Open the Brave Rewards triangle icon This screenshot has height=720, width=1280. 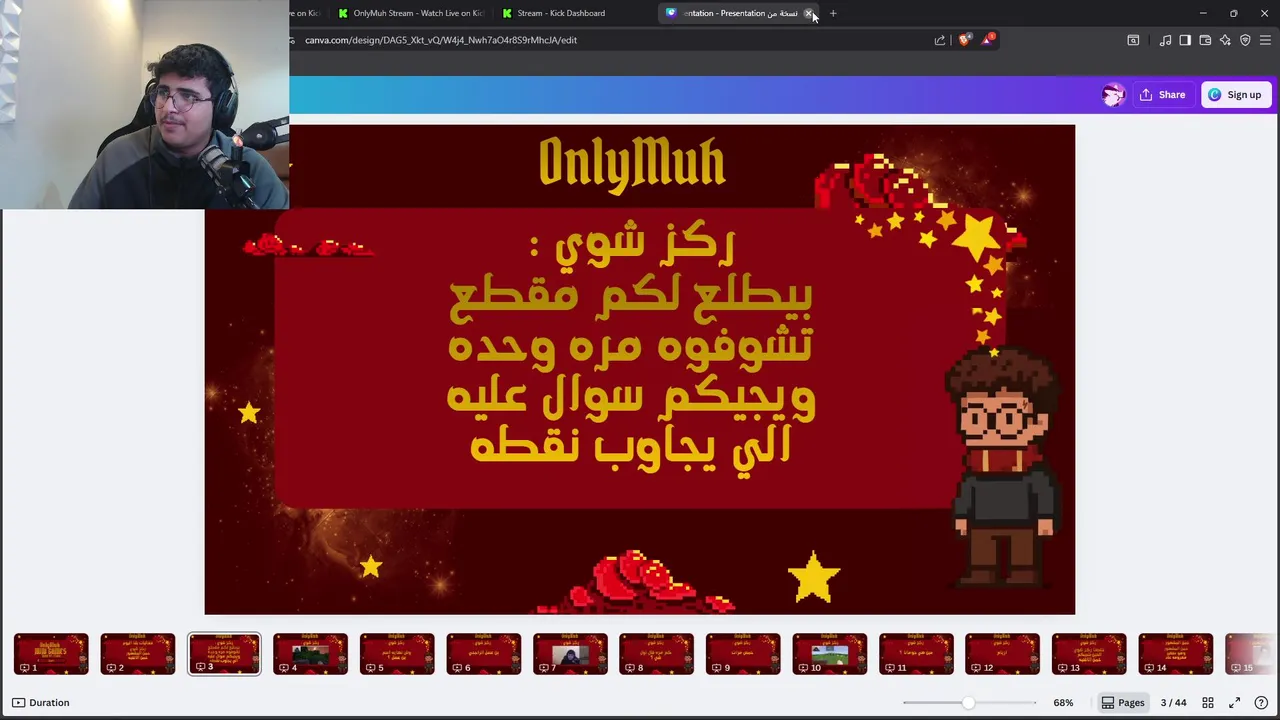[988, 40]
